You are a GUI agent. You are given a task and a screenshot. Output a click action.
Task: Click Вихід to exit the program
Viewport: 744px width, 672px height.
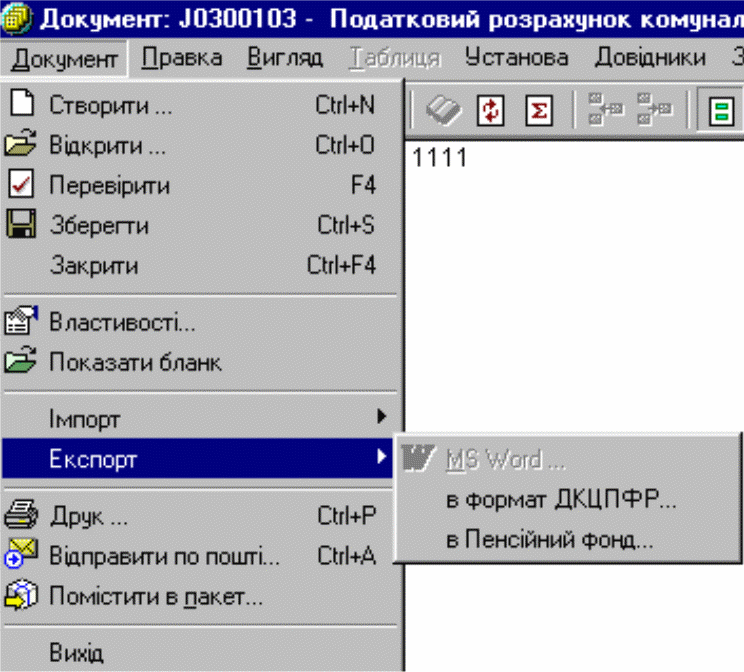pos(76,653)
